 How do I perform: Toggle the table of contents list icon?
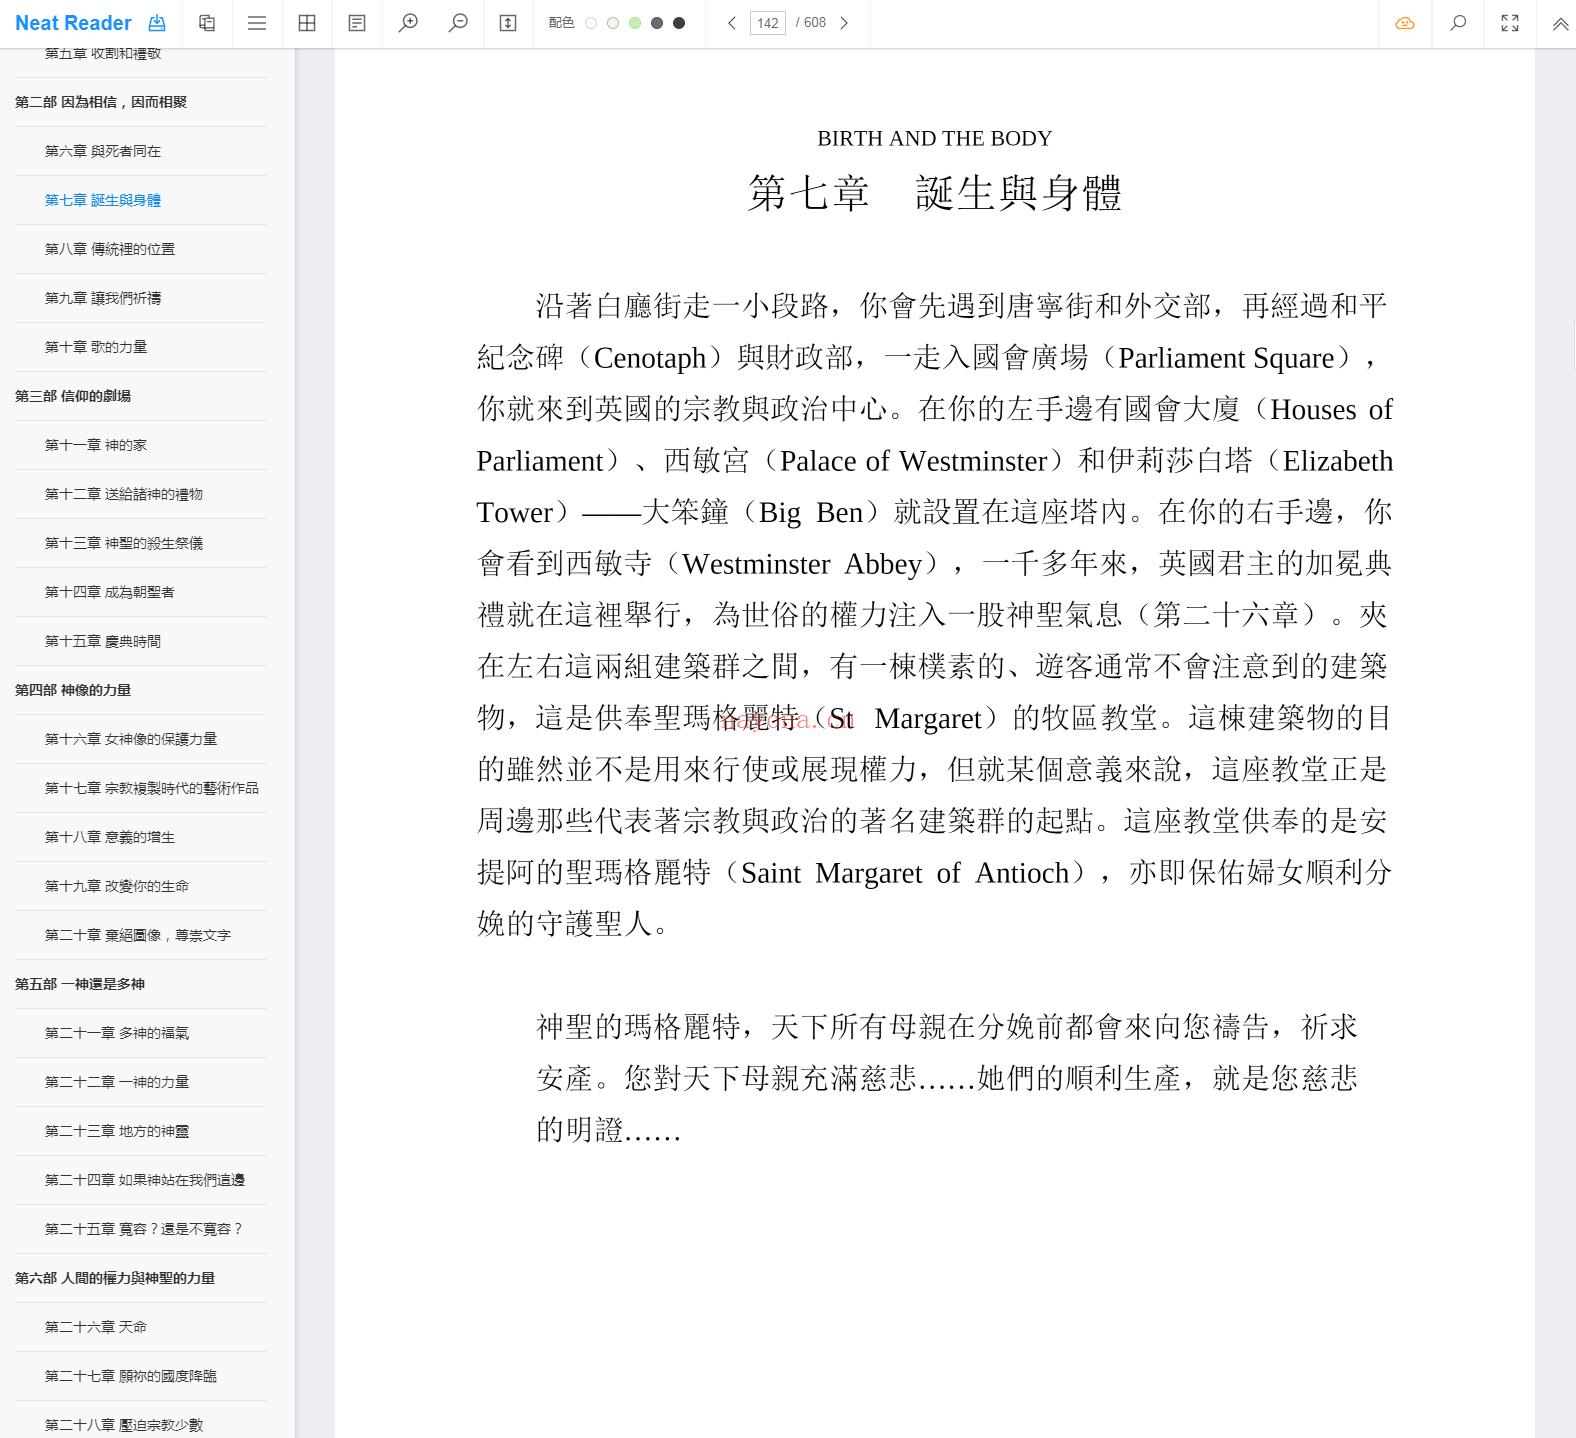[257, 23]
